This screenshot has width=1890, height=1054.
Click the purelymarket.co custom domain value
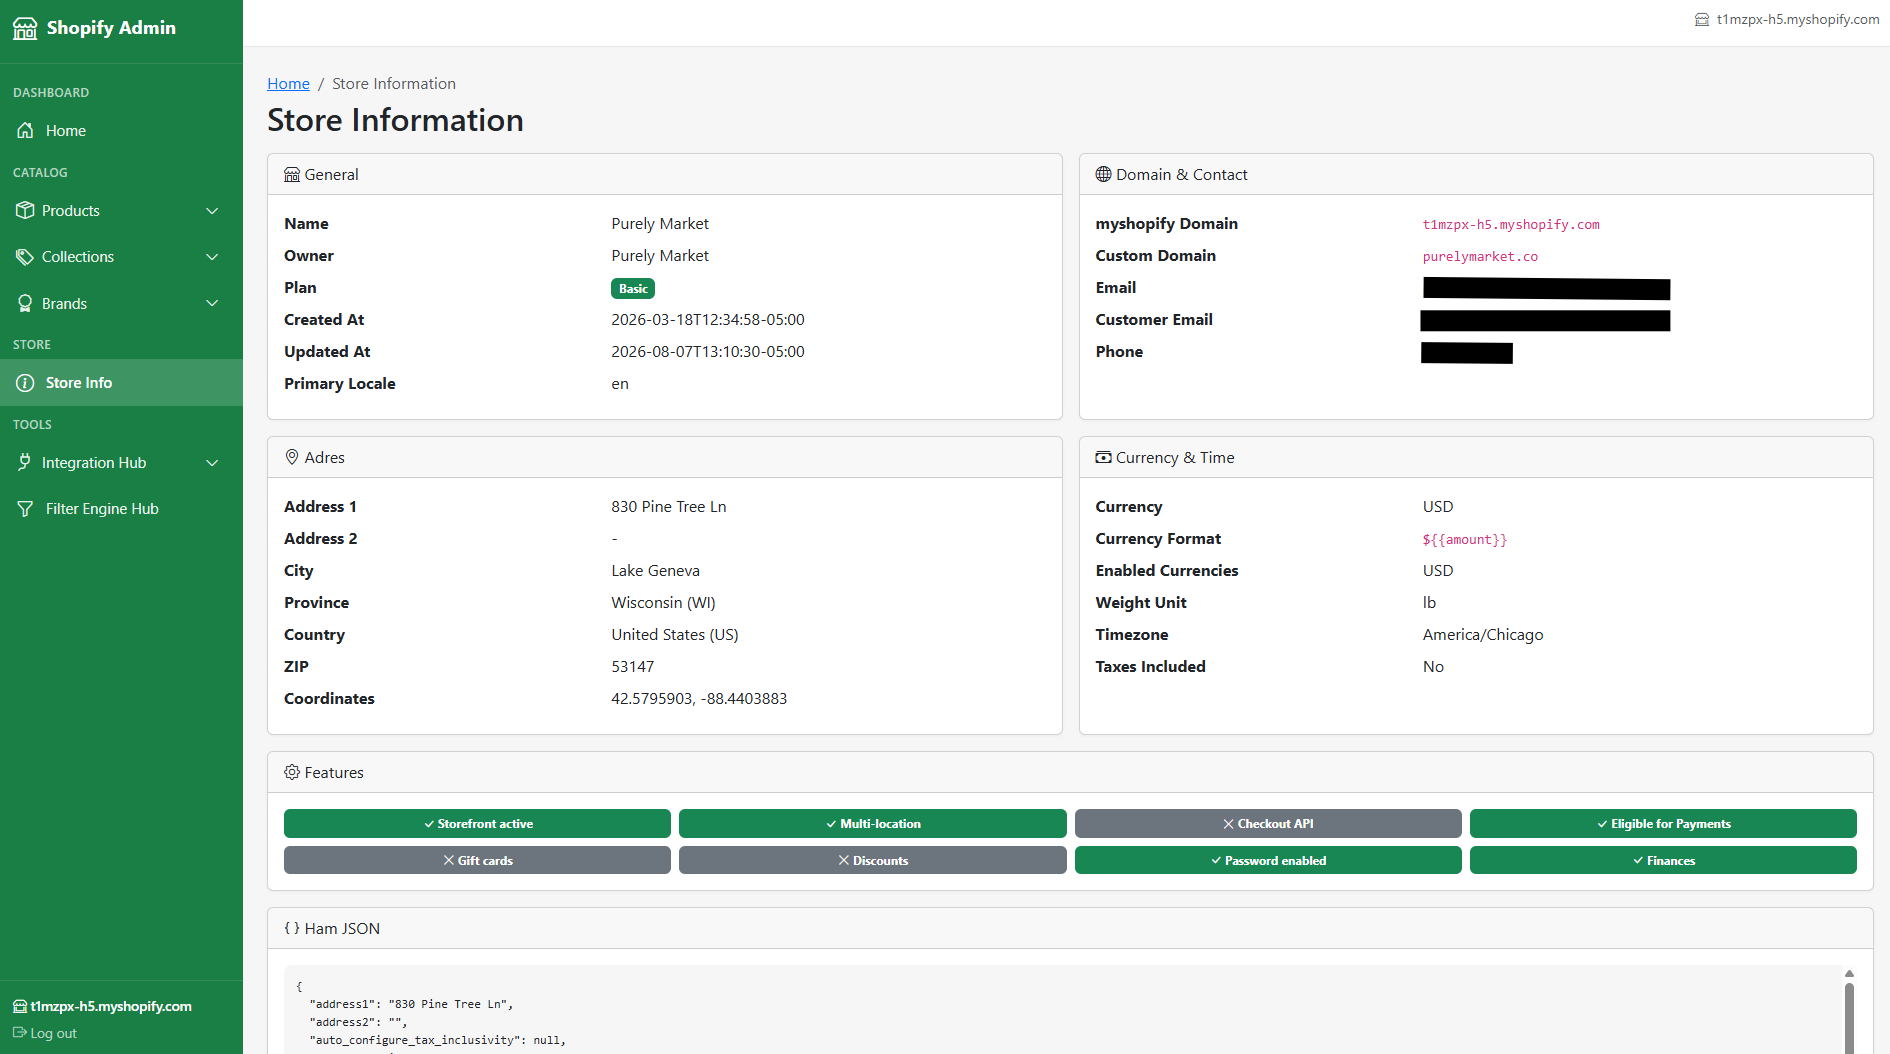click(x=1480, y=257)
